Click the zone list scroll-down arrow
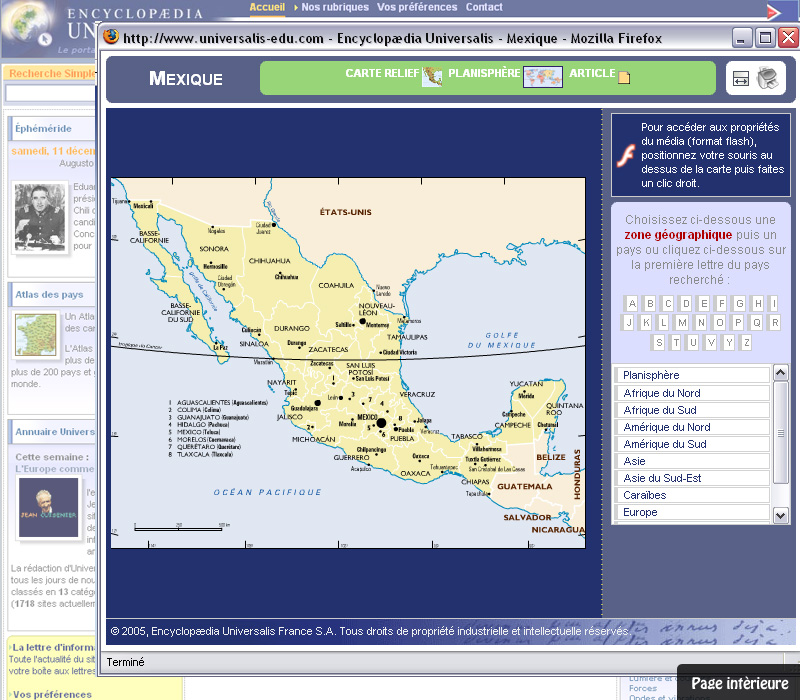 click(781, 515)
